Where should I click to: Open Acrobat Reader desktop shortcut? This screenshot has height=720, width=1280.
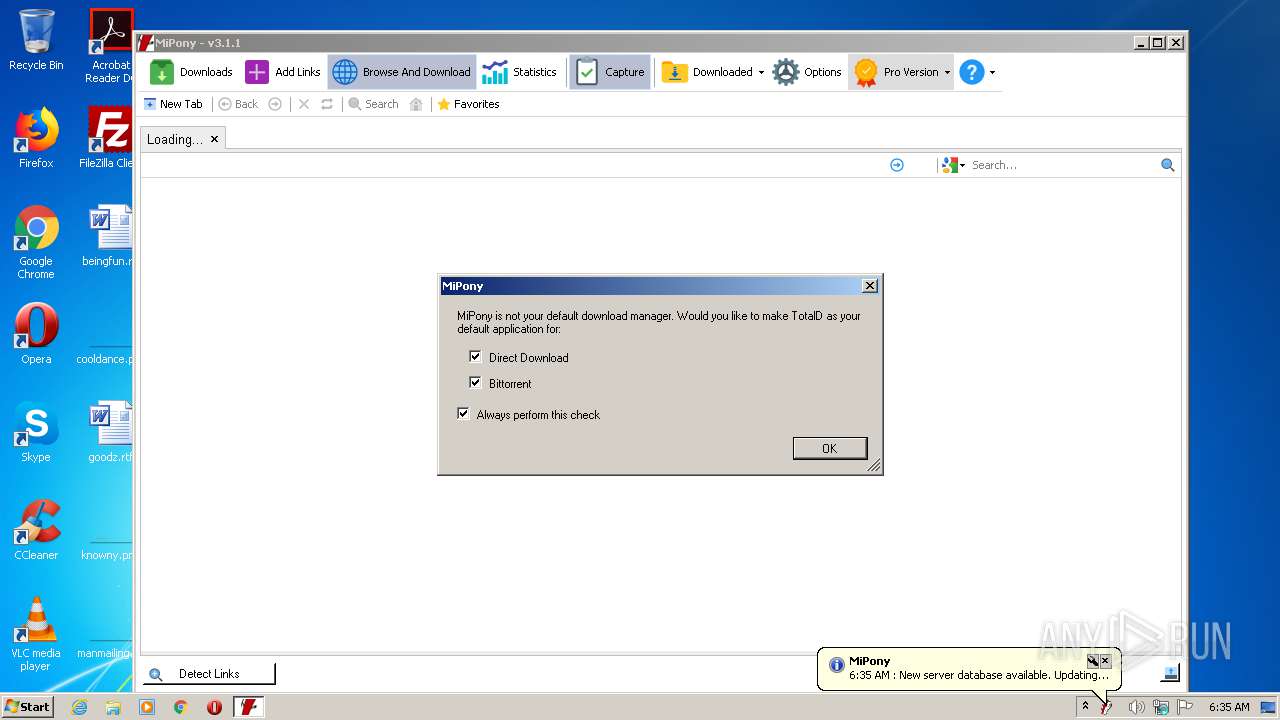coord(110,45)
